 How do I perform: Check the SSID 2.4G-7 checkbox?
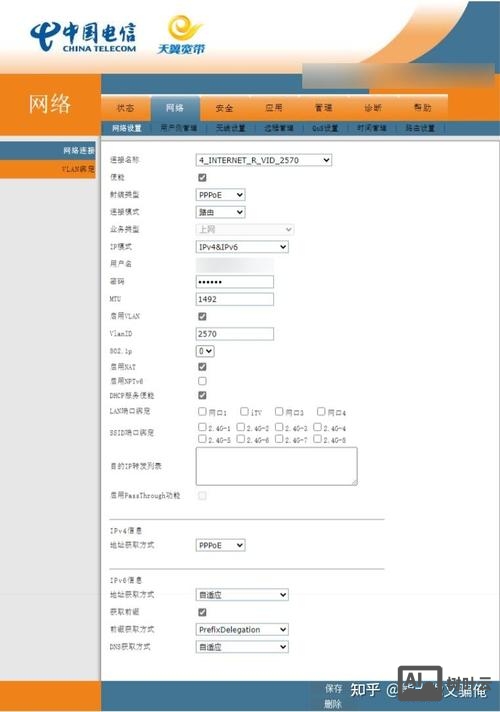click(279, 439)
